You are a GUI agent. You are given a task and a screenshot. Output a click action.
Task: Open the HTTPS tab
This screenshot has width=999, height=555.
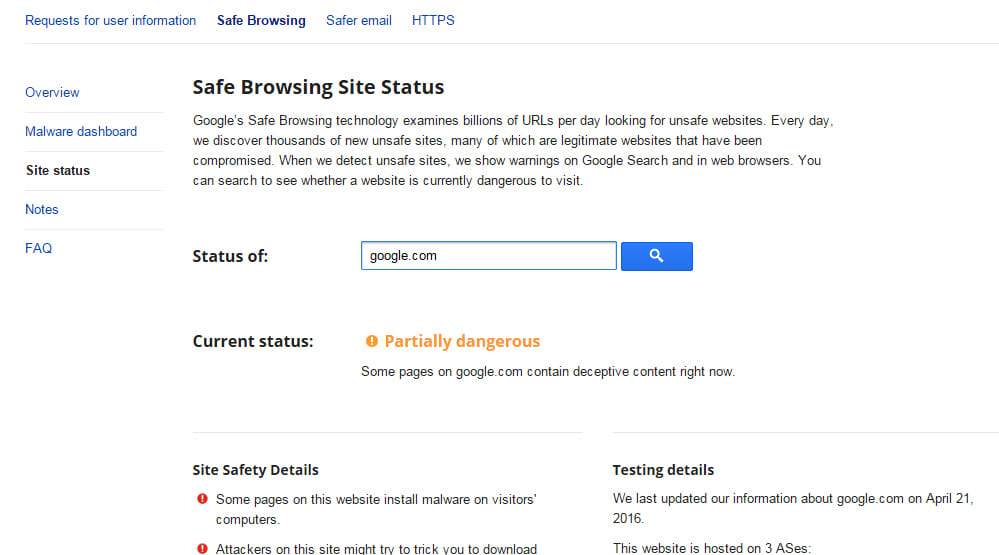point(433,20)
